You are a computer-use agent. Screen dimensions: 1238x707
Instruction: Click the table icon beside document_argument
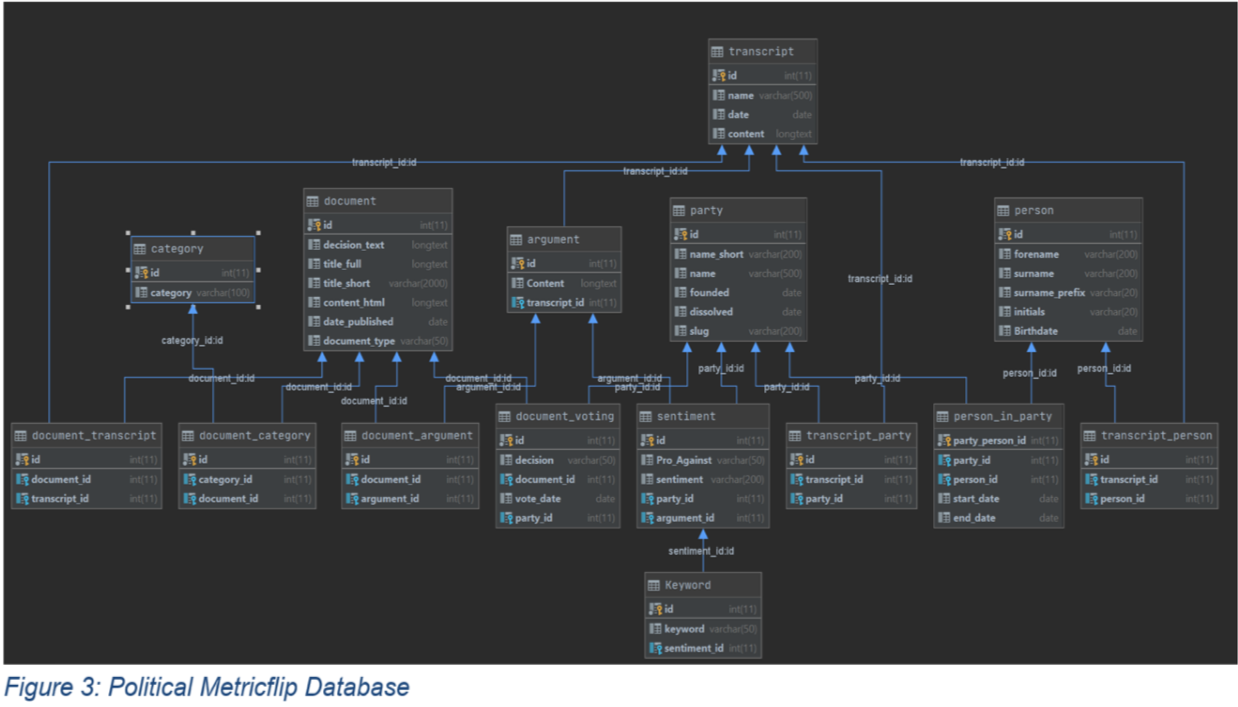click(x=350, y=436)
